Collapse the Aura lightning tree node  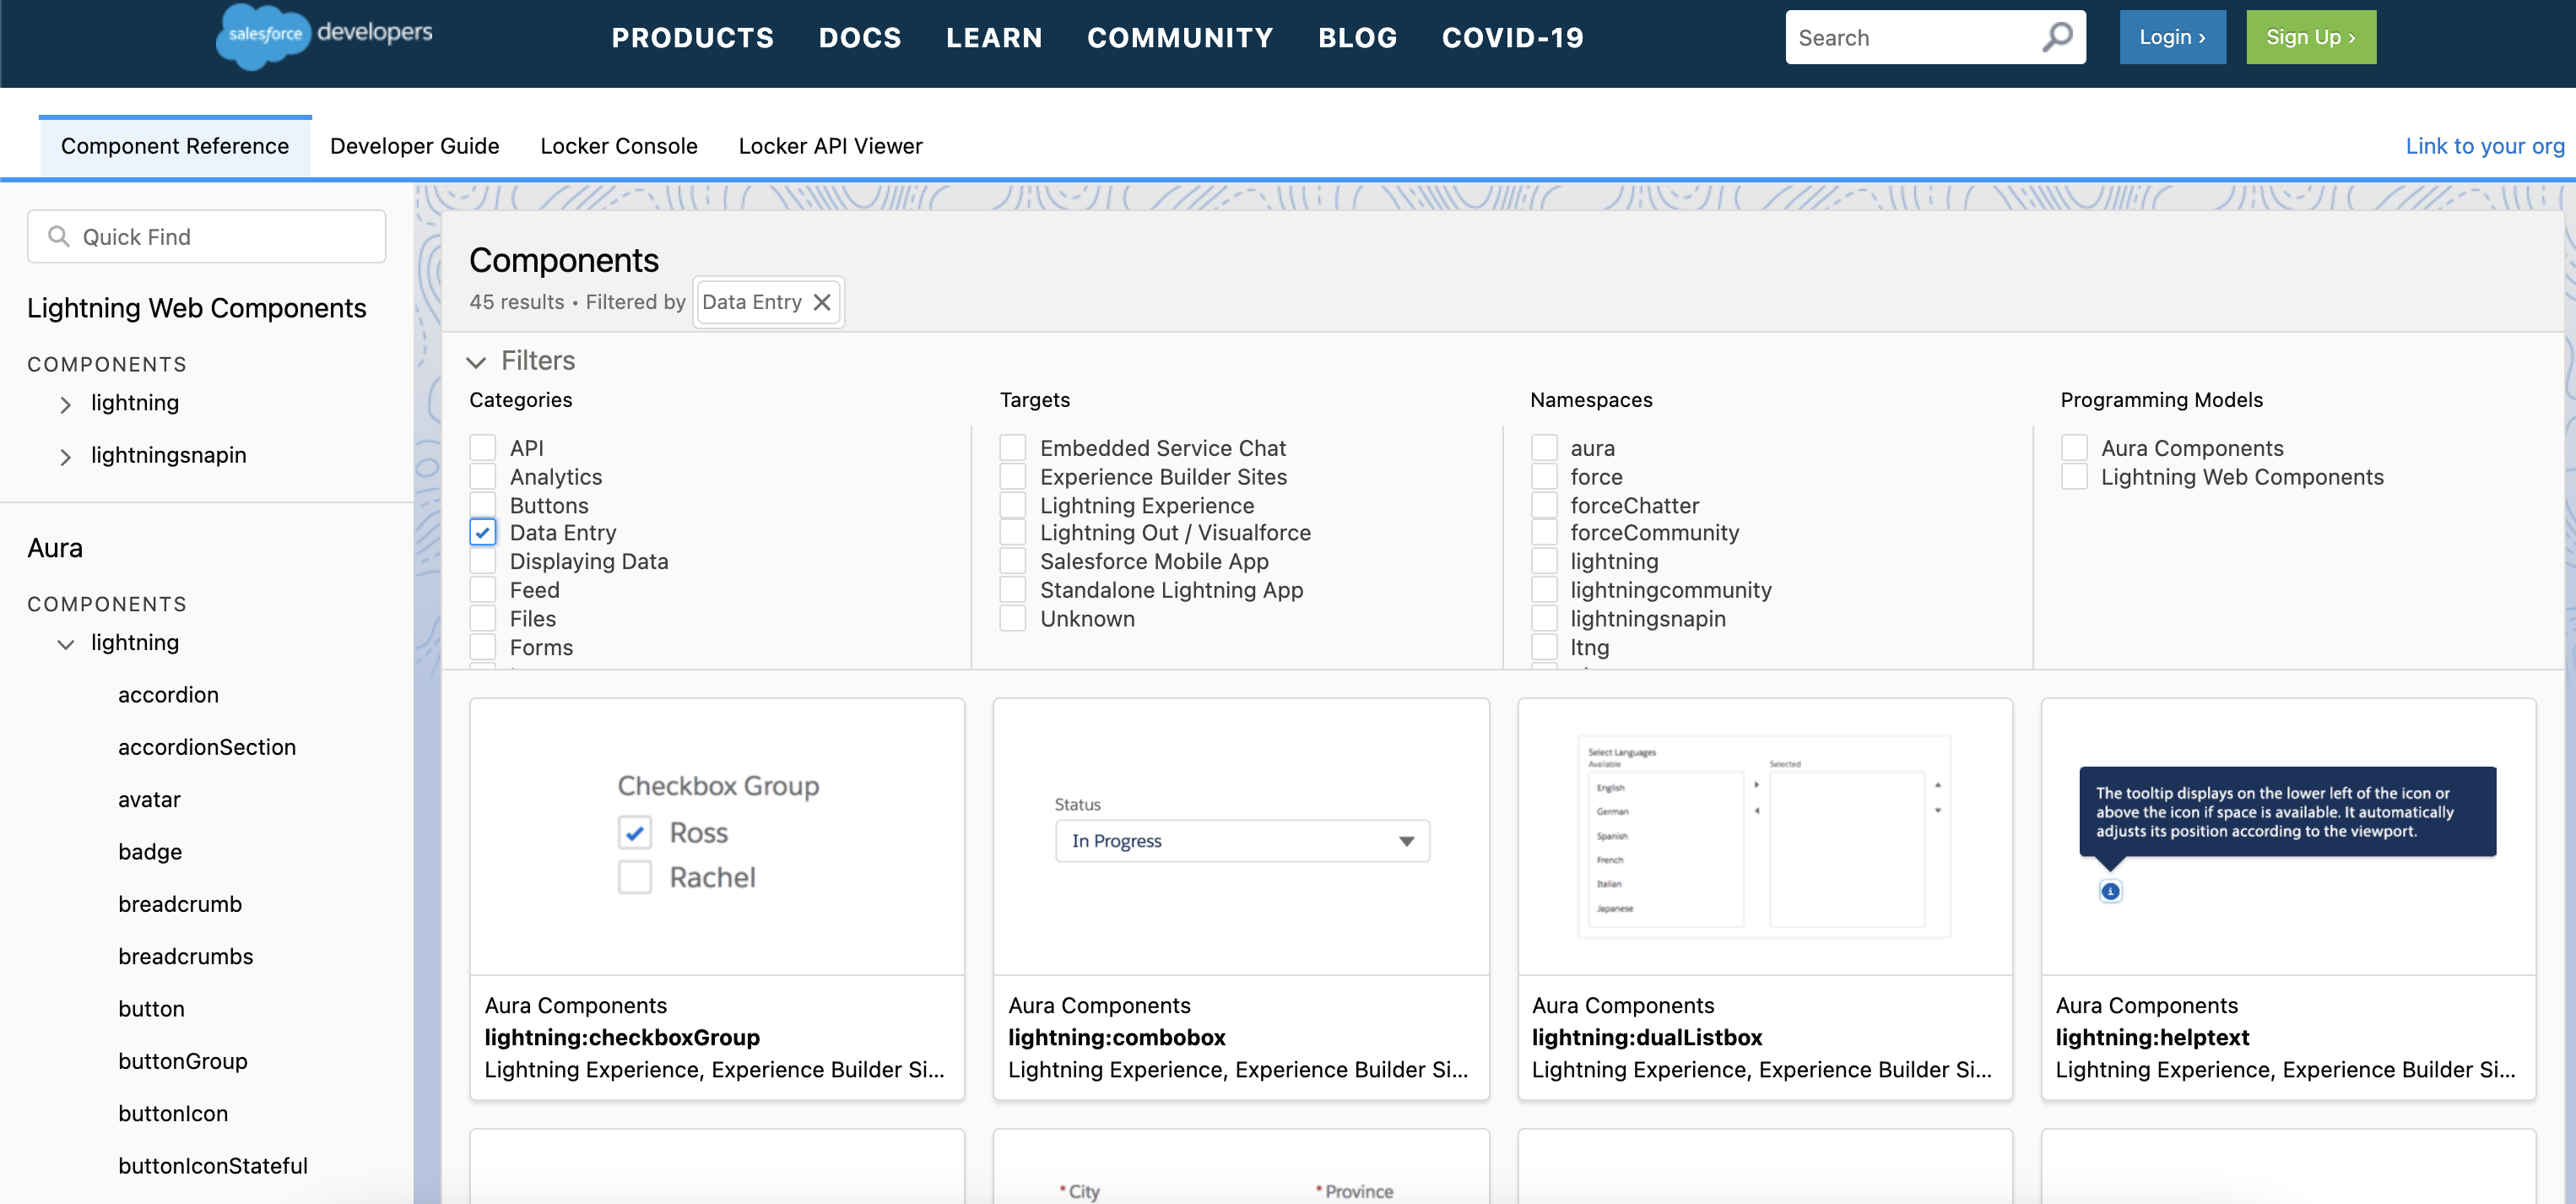(x=65, y=644)
